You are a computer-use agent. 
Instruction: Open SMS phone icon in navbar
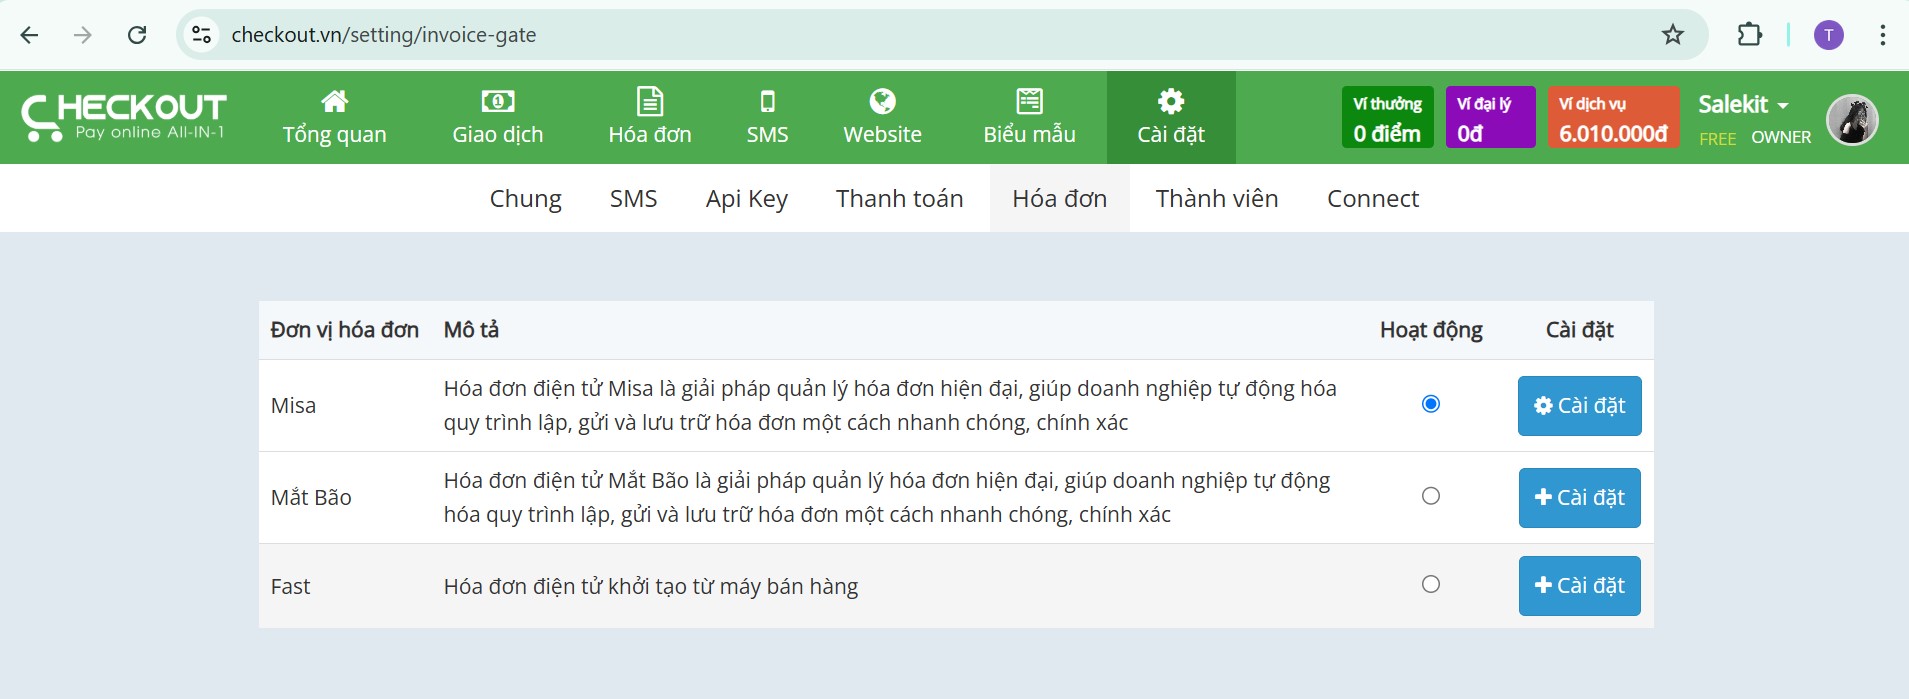768,101
